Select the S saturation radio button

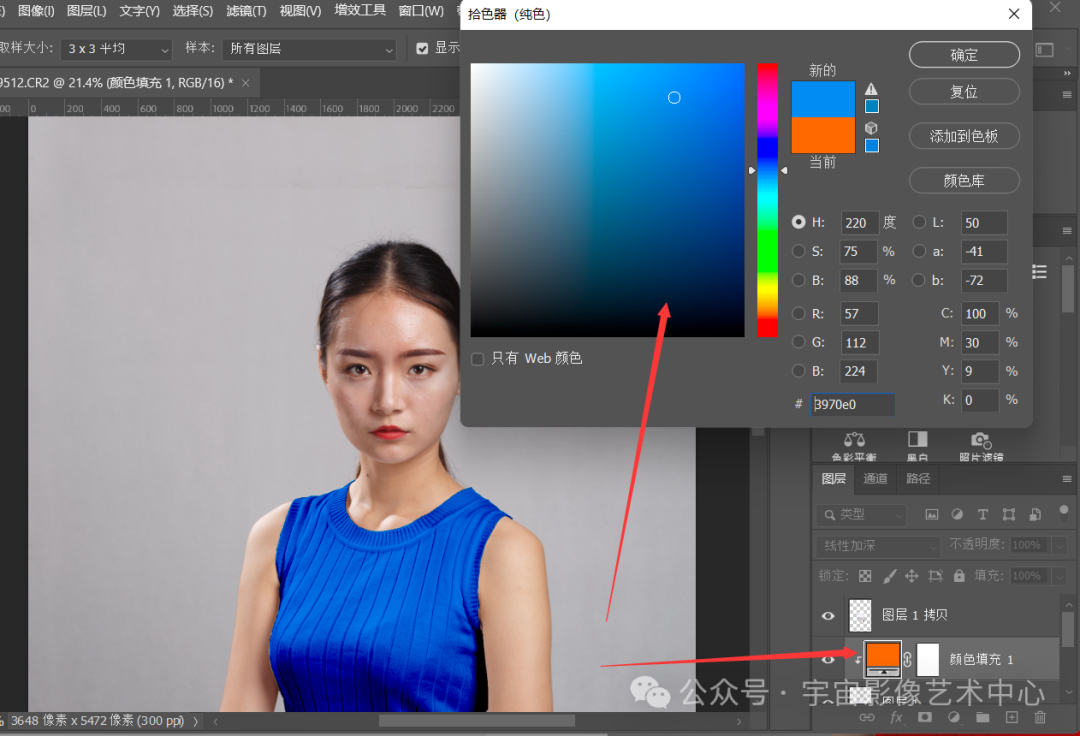point(798,251)
